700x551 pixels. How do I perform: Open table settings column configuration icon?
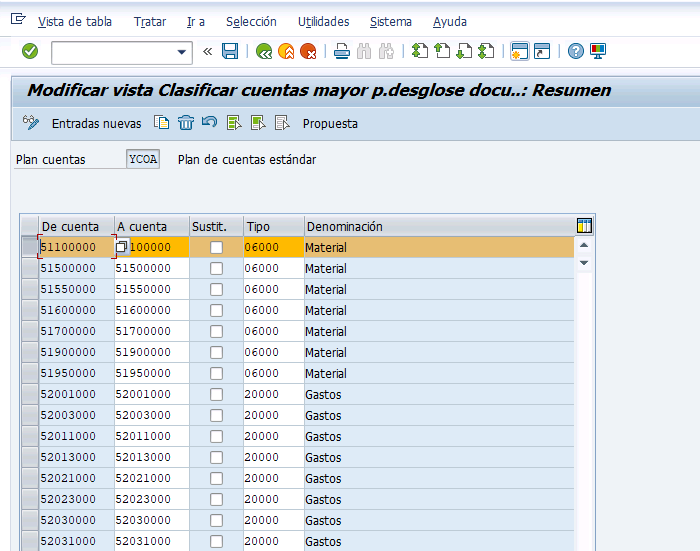[584, 226]
